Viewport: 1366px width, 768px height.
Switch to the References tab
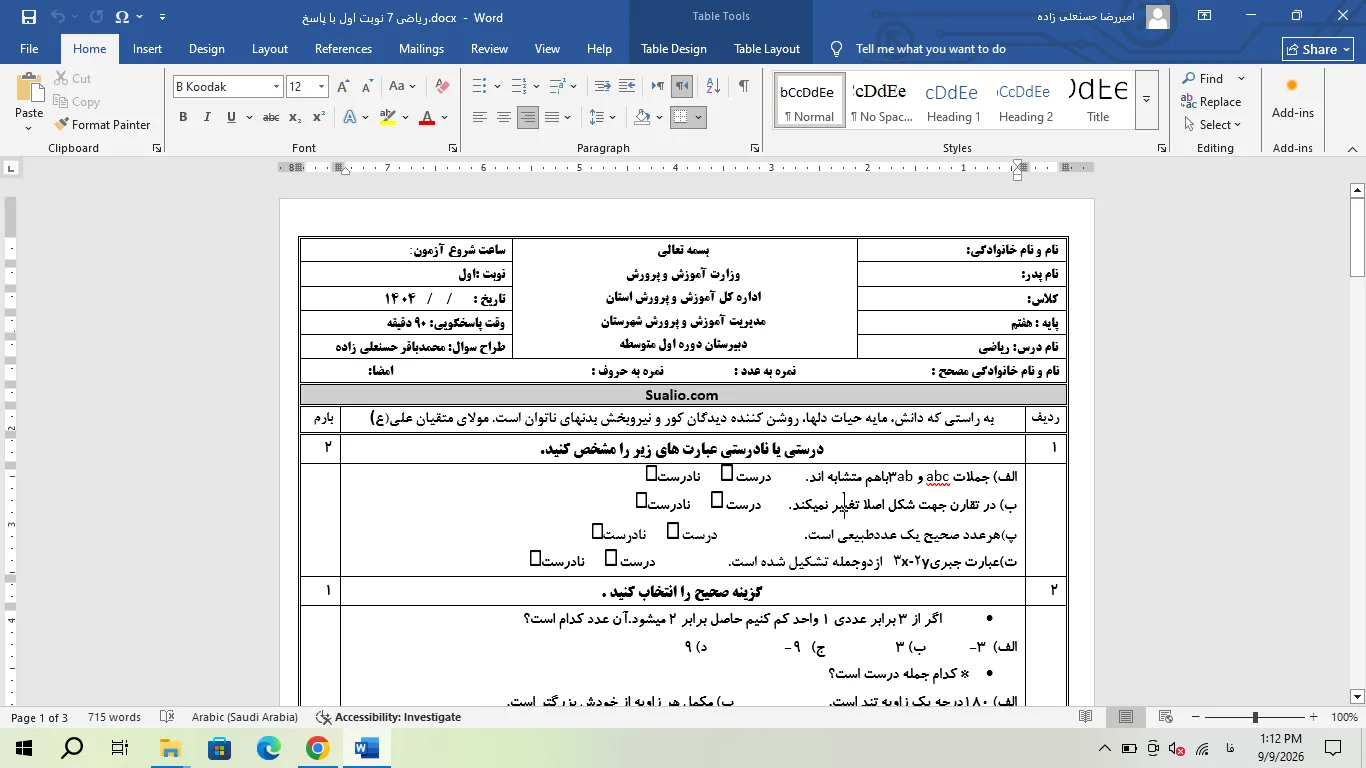pyautogui.click(x=343, y=49)
